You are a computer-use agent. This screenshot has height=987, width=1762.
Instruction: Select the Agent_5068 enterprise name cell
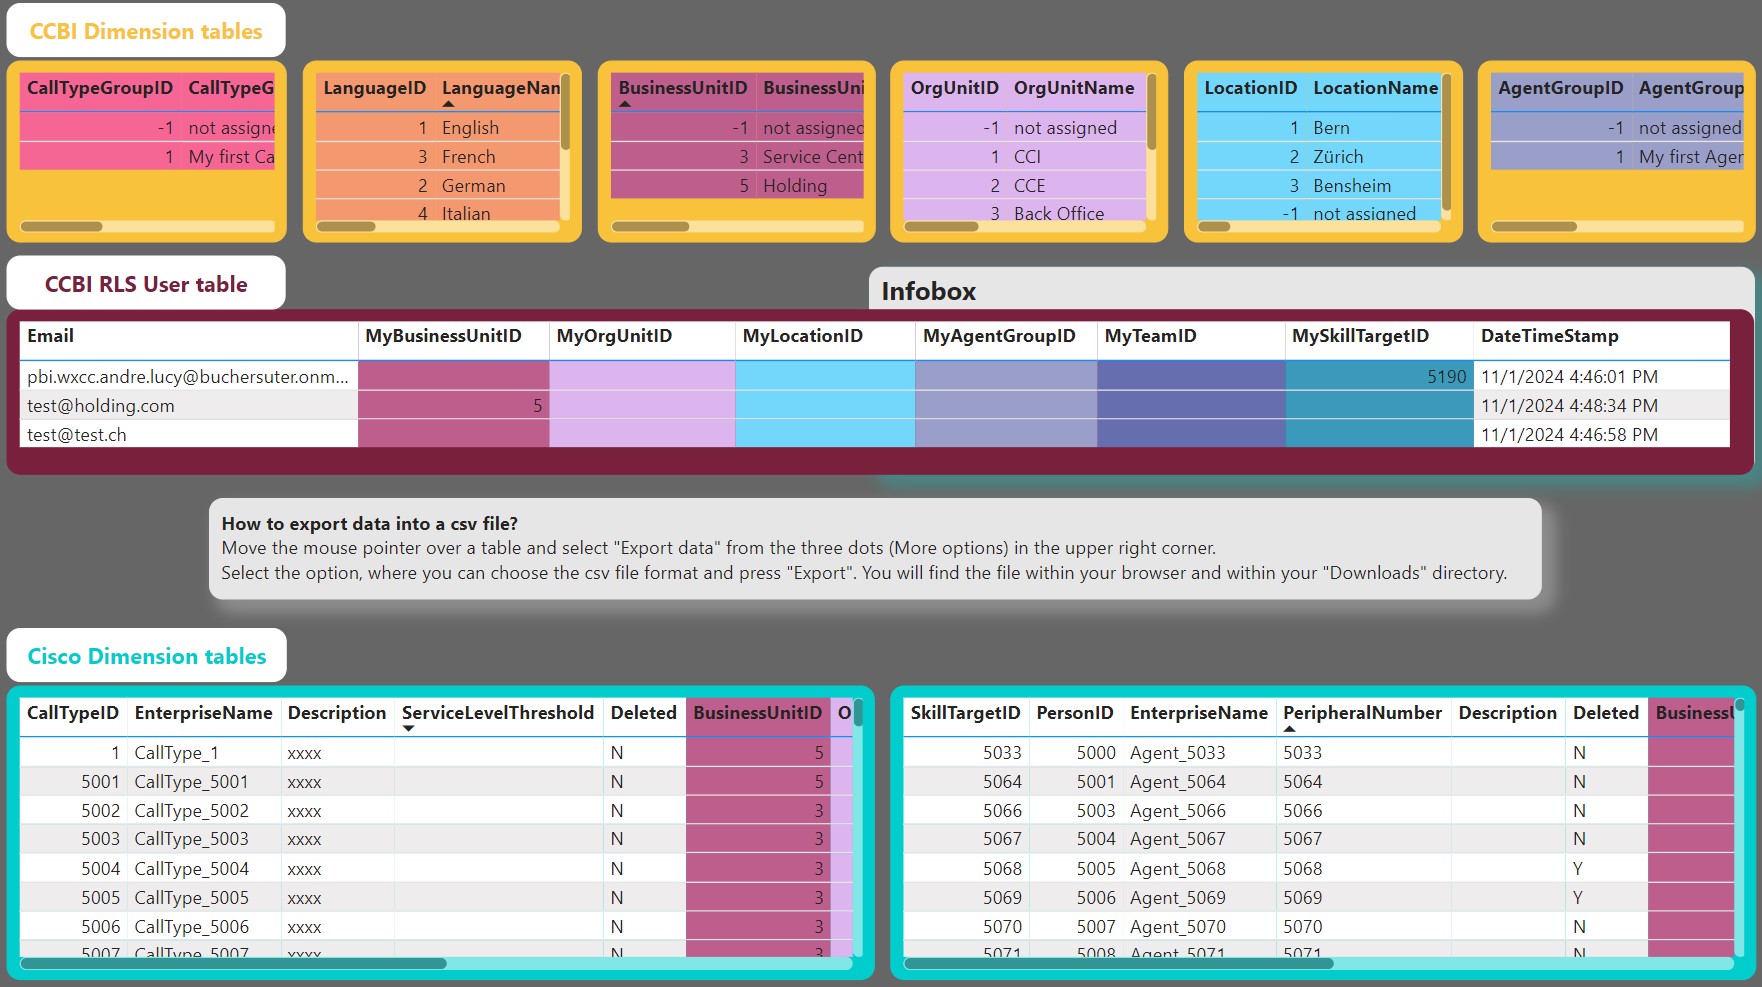pyautogui.click(x=1199, y=869)
